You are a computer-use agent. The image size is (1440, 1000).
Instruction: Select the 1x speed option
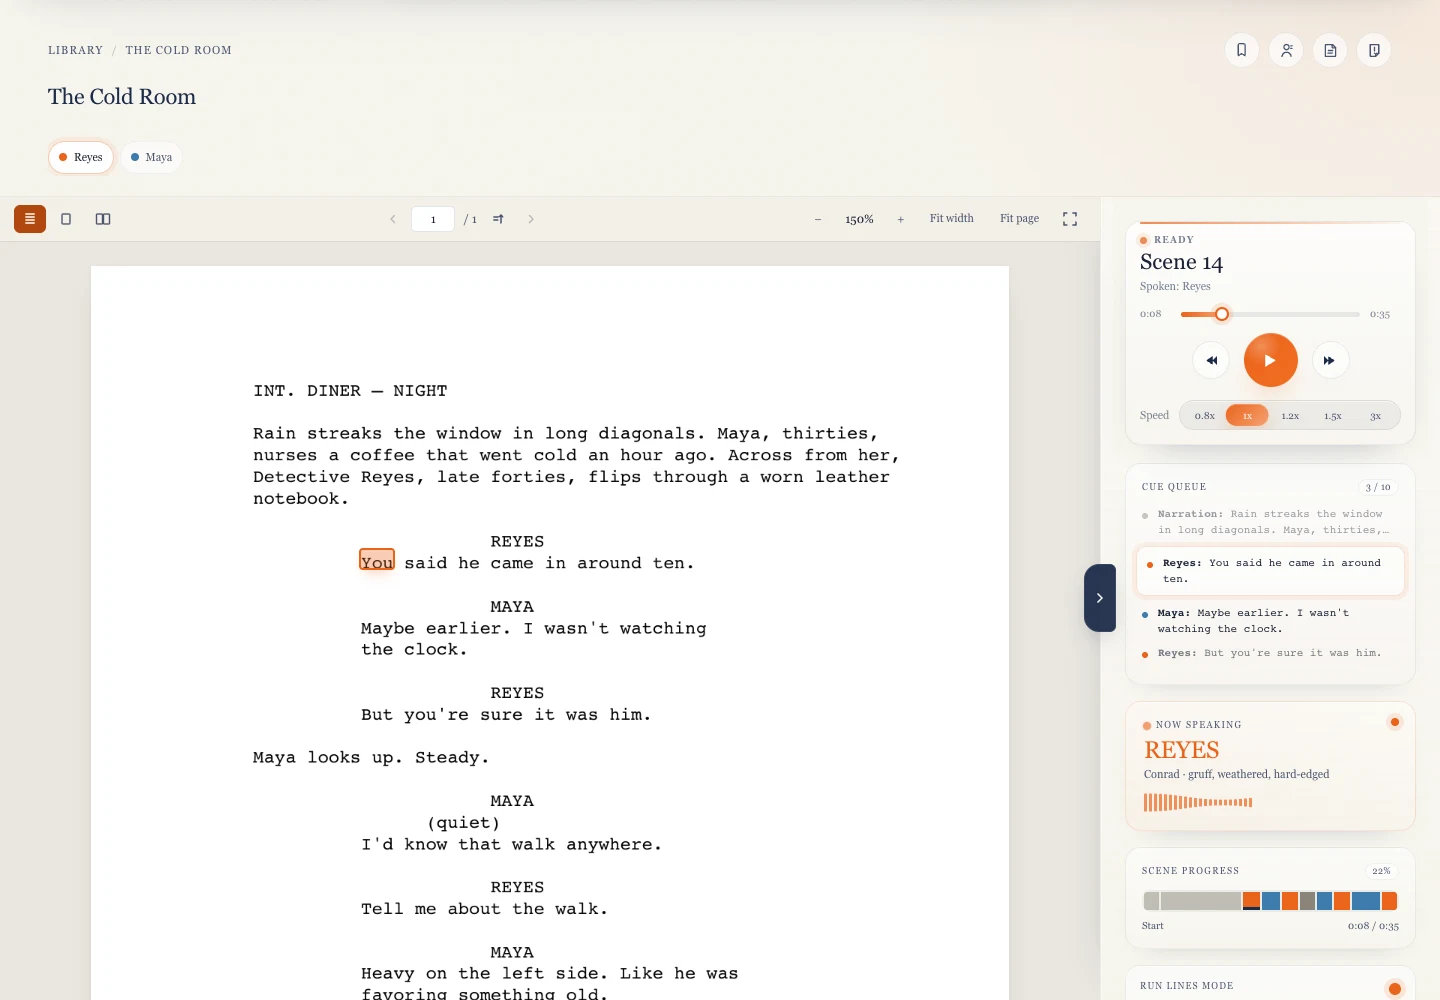click(1247, 415)
